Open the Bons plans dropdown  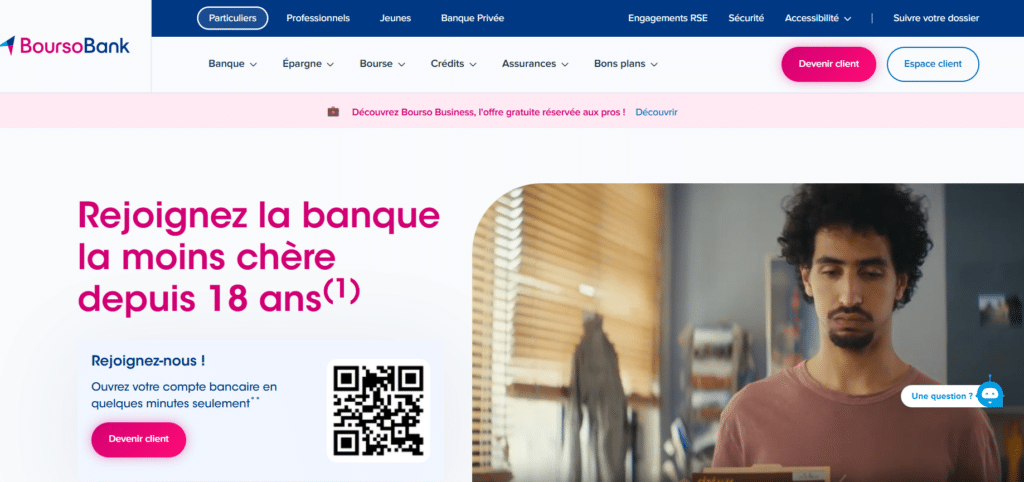coord(626,64)
